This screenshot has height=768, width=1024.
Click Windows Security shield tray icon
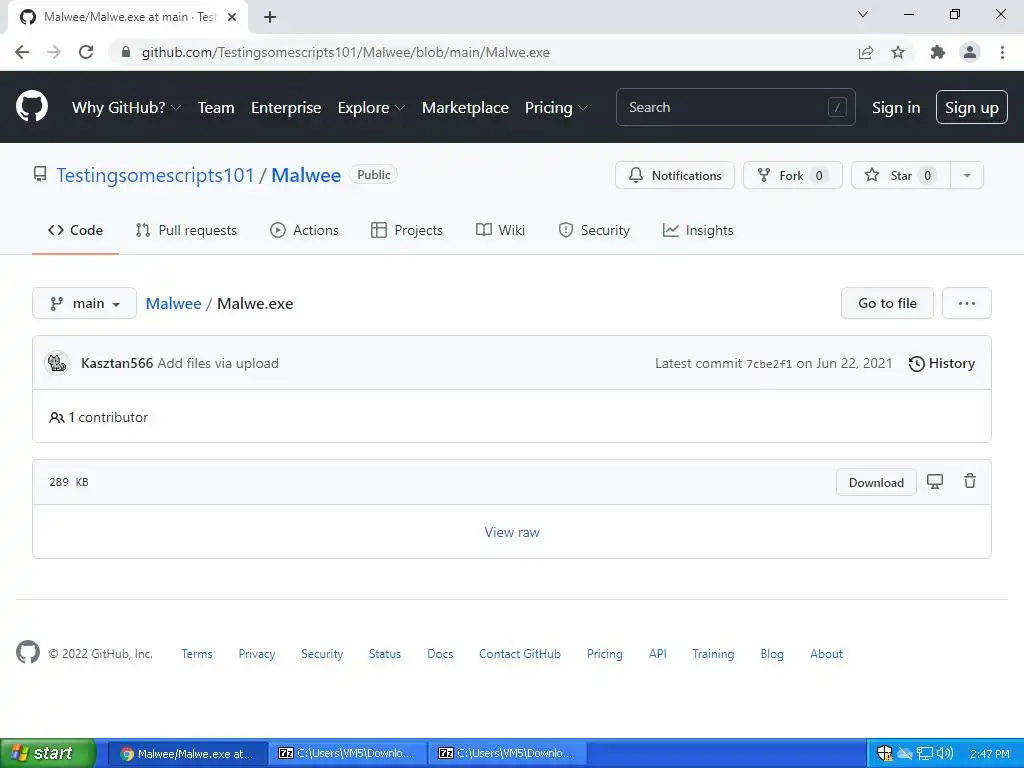(884, 753)
